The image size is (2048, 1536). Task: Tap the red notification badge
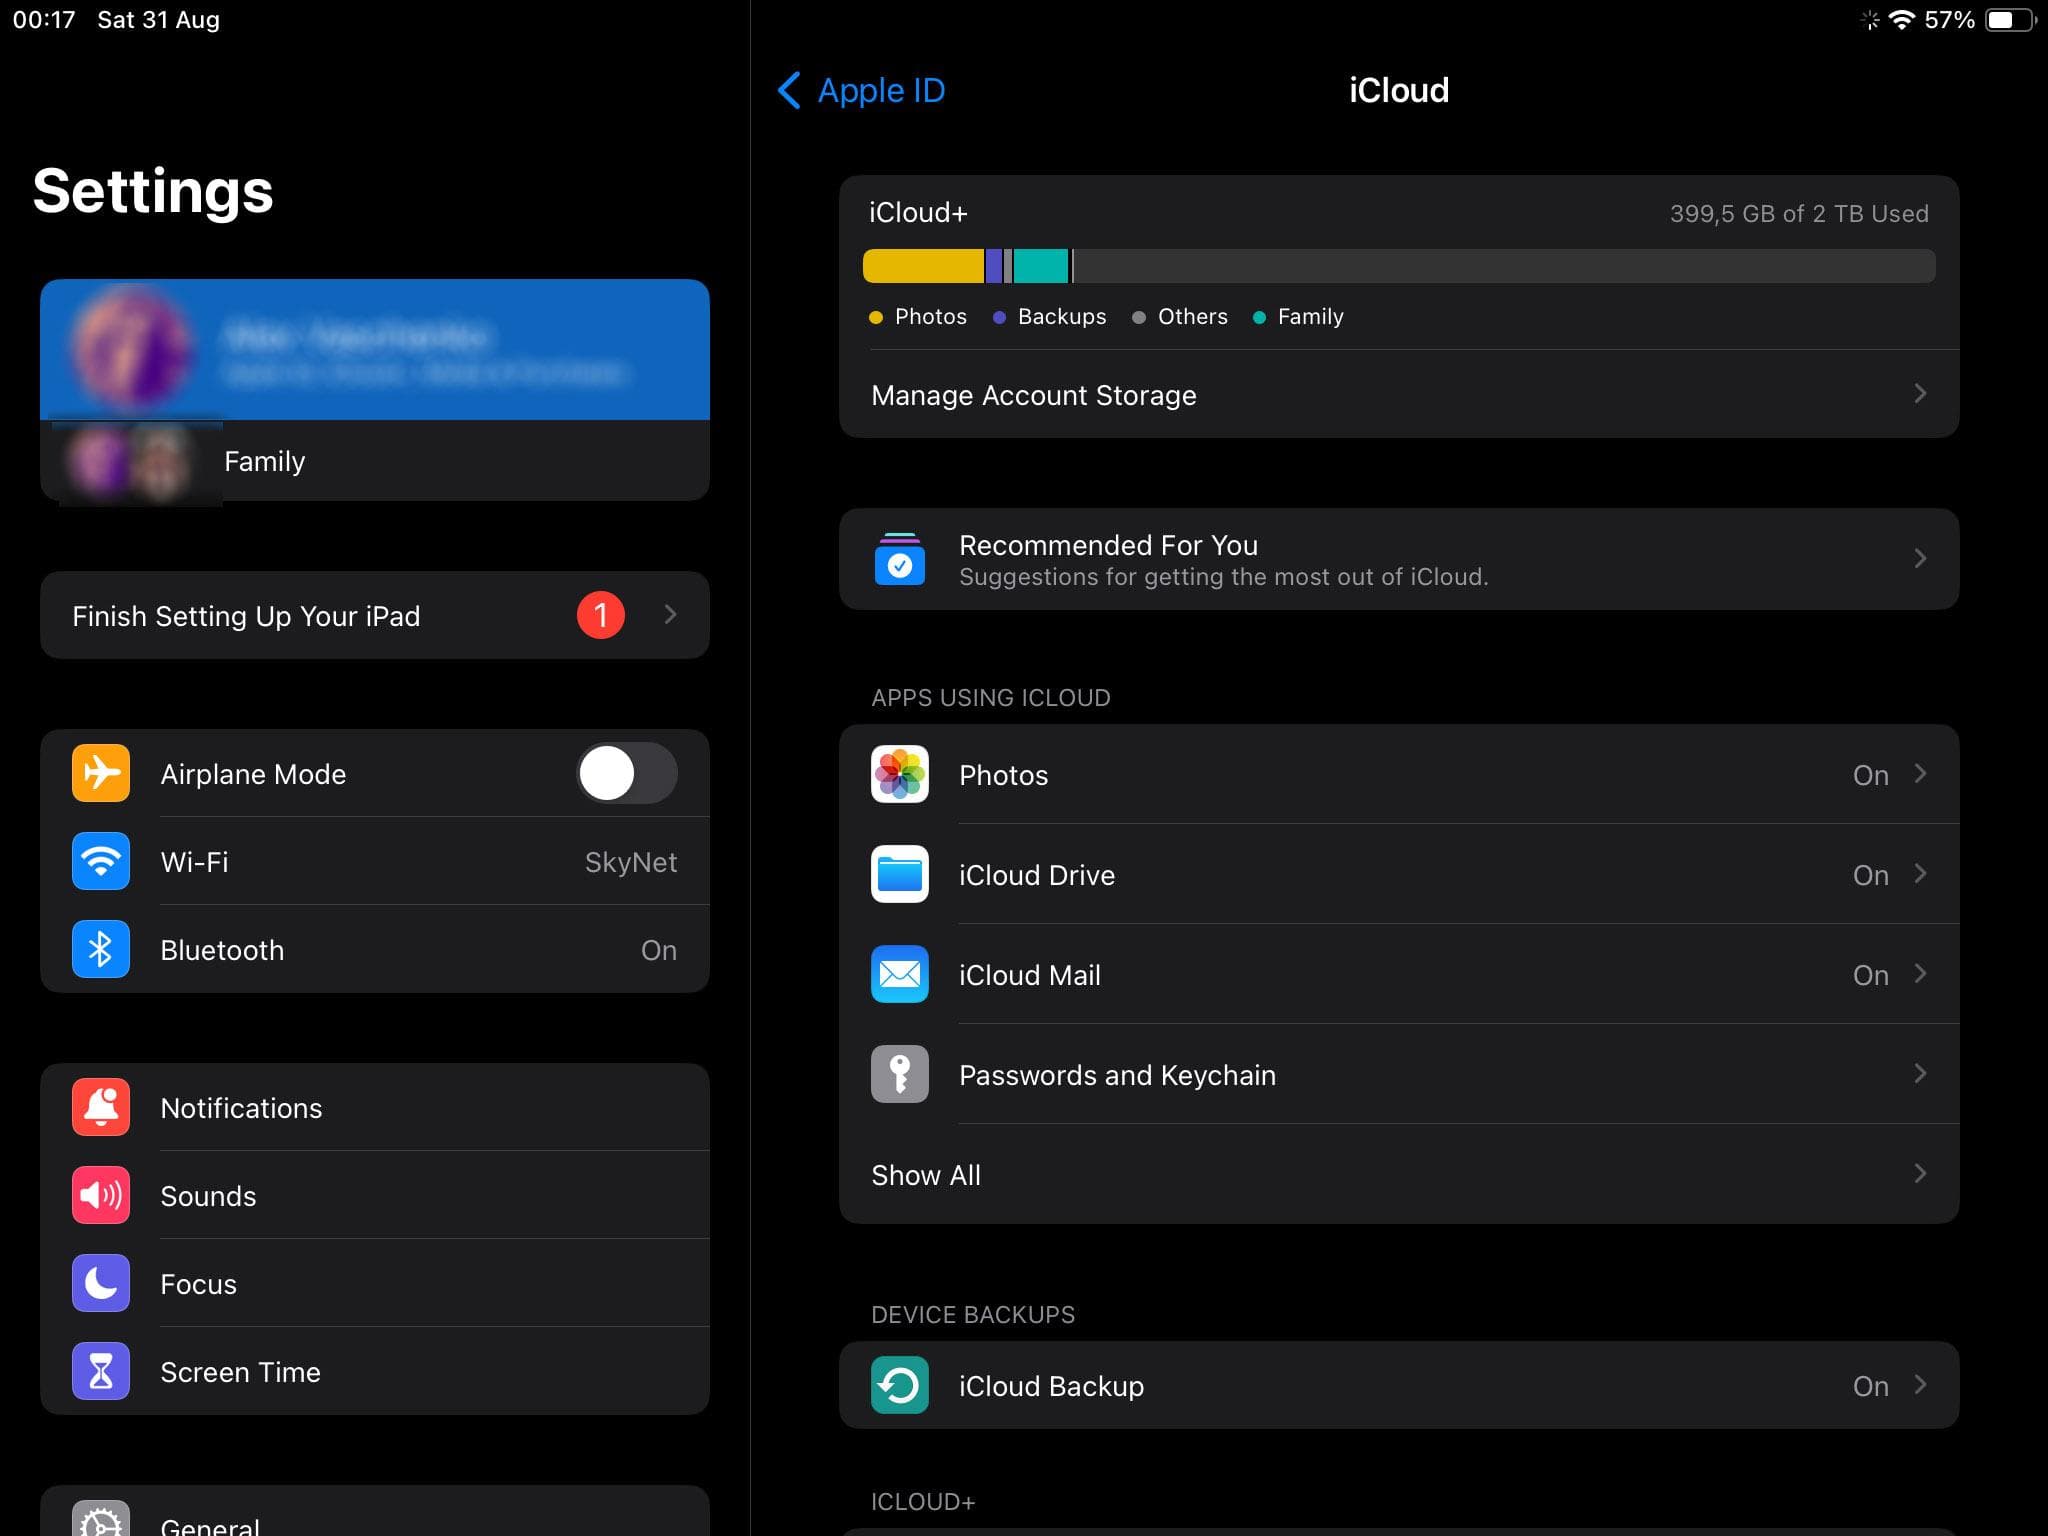click(601, 615)
